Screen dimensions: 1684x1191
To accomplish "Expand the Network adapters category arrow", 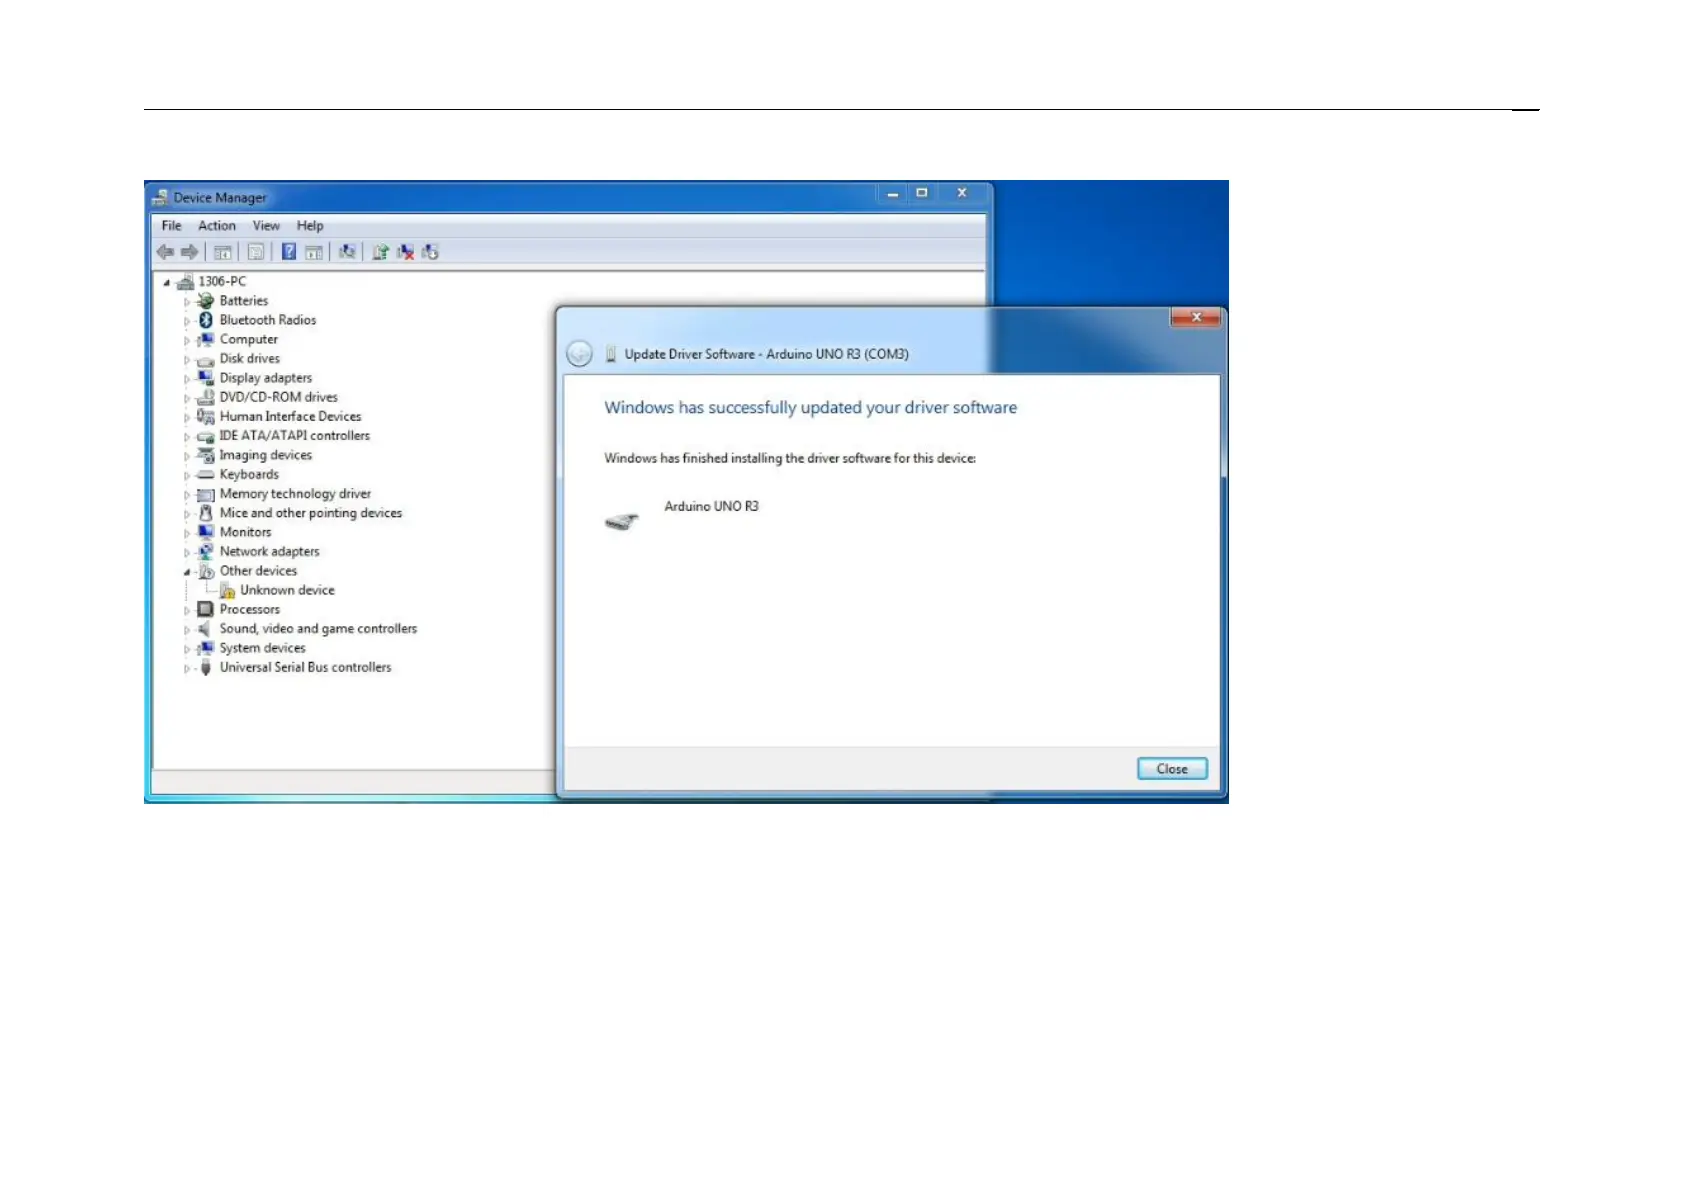I will pos(187,553).
